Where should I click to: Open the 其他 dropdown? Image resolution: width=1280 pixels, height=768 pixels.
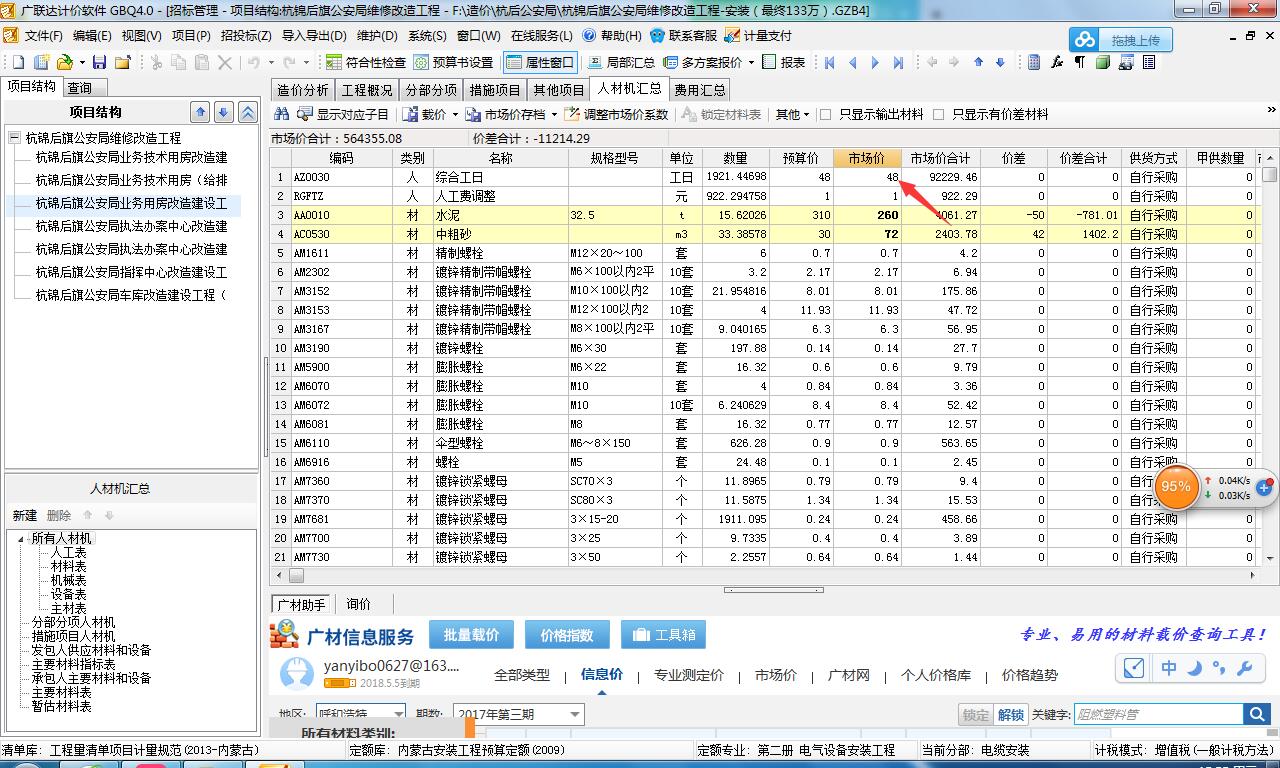[792, 114]
